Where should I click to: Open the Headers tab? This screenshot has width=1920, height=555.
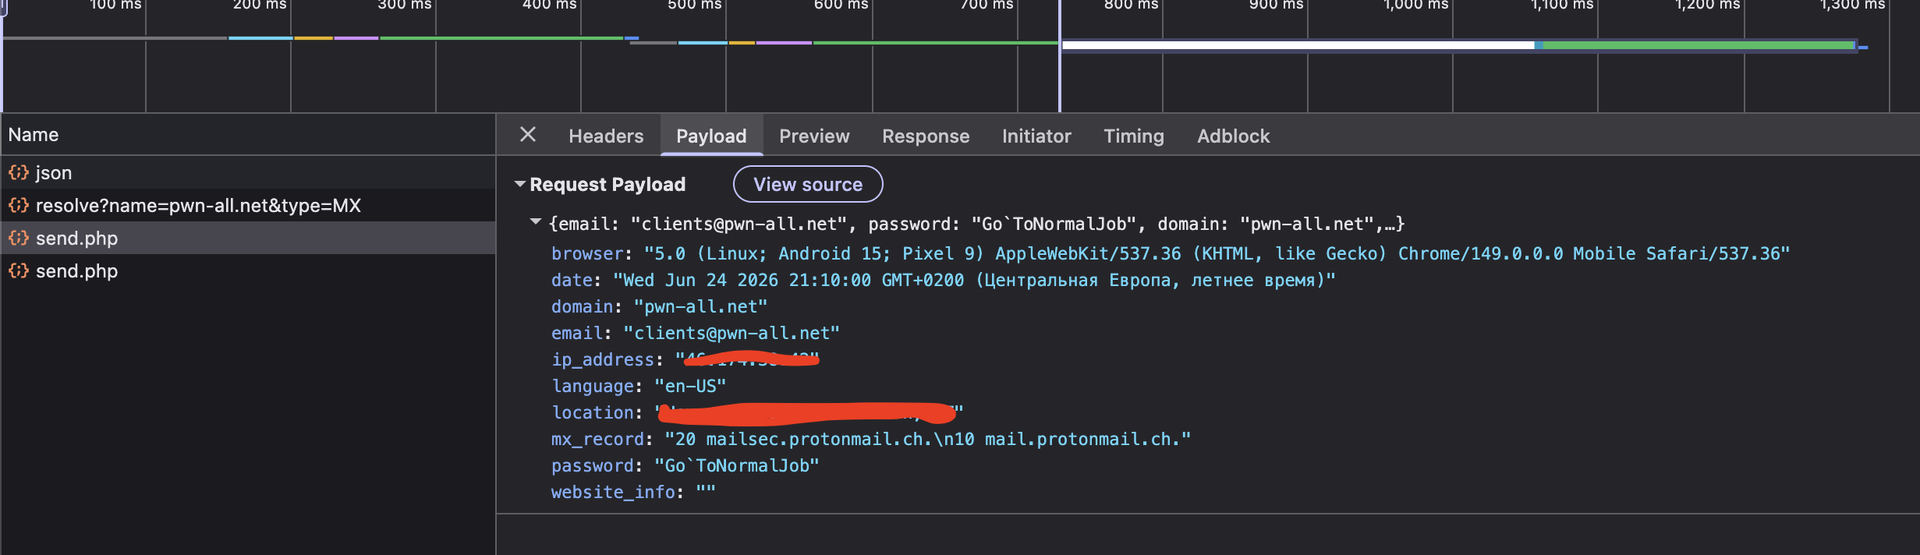point(606,136)
